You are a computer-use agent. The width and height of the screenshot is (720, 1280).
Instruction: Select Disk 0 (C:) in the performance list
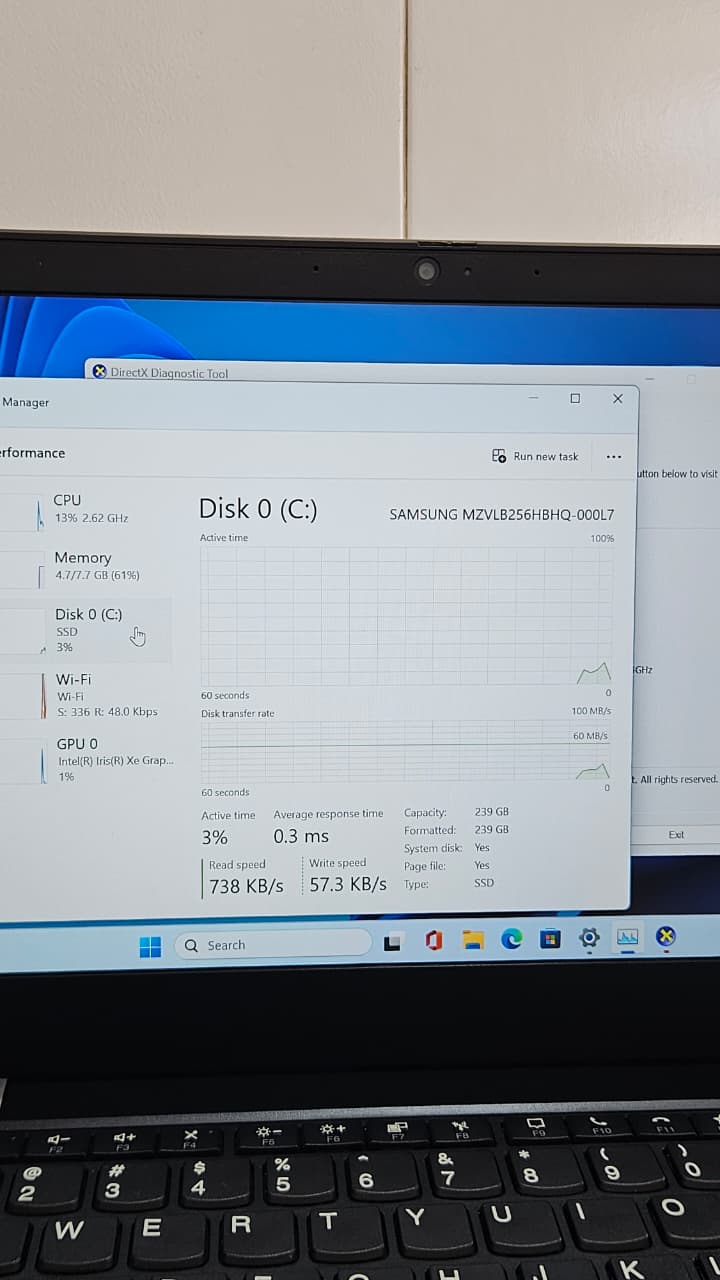pos(86,630)
